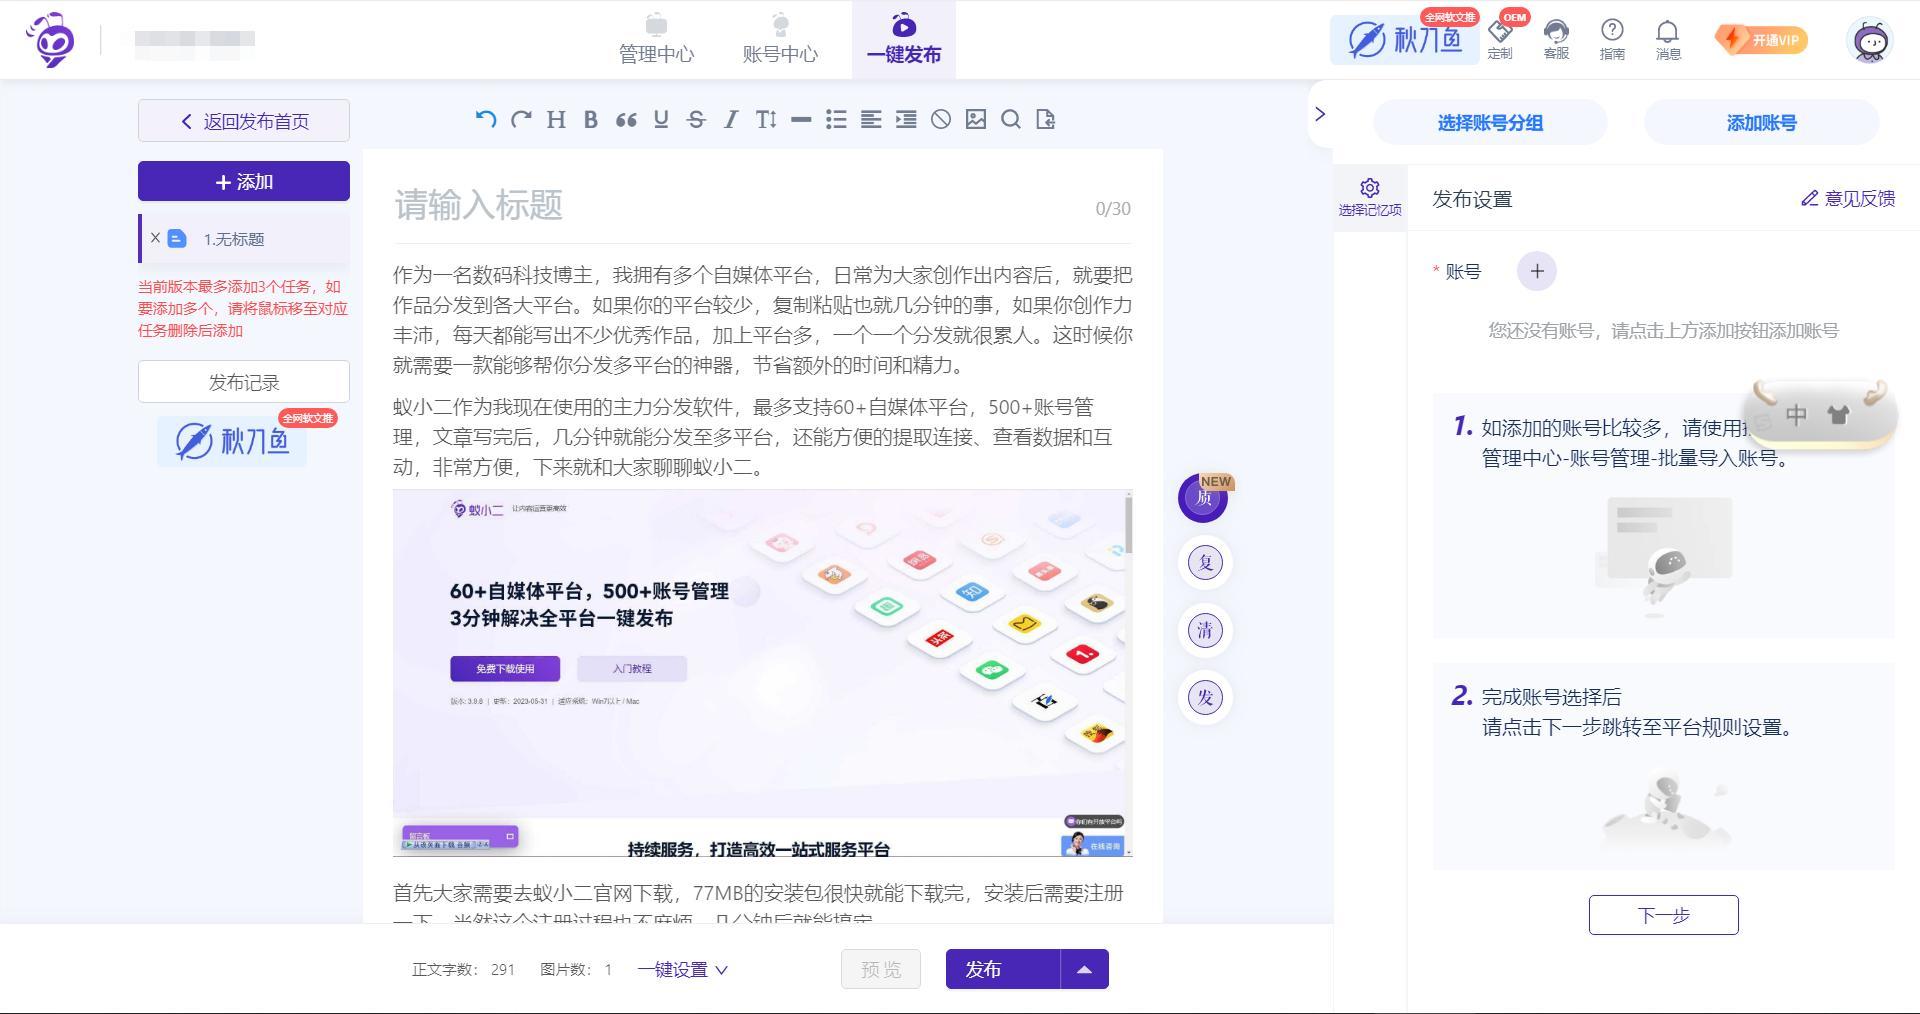This screenshot has width=1920, height=1014.
Task: Click the plus icon to add account
Action: point(1537,271)
